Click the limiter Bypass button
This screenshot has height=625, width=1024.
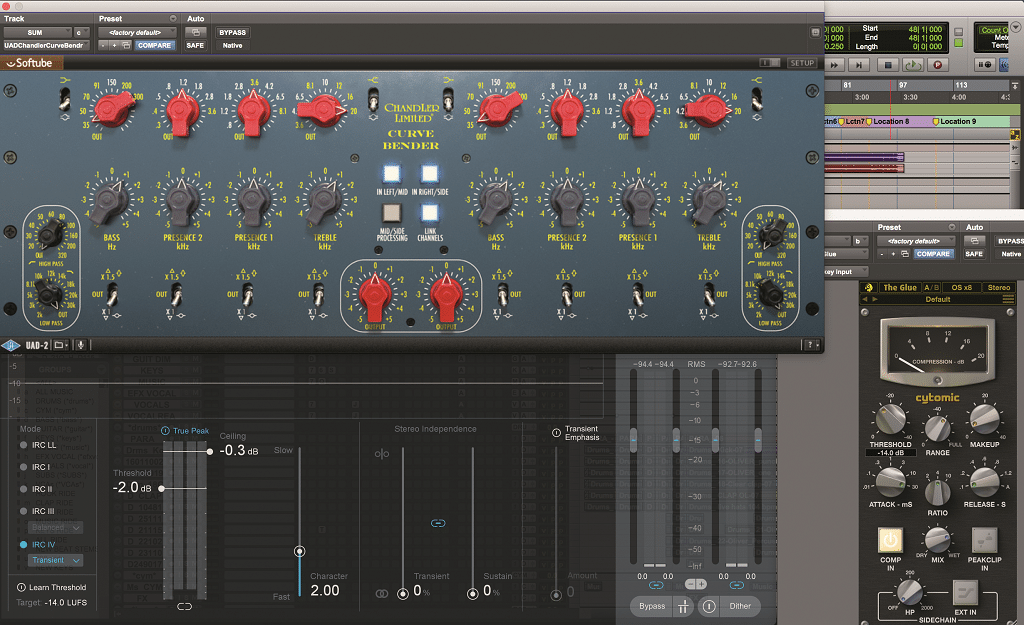(x=652, y=607)
